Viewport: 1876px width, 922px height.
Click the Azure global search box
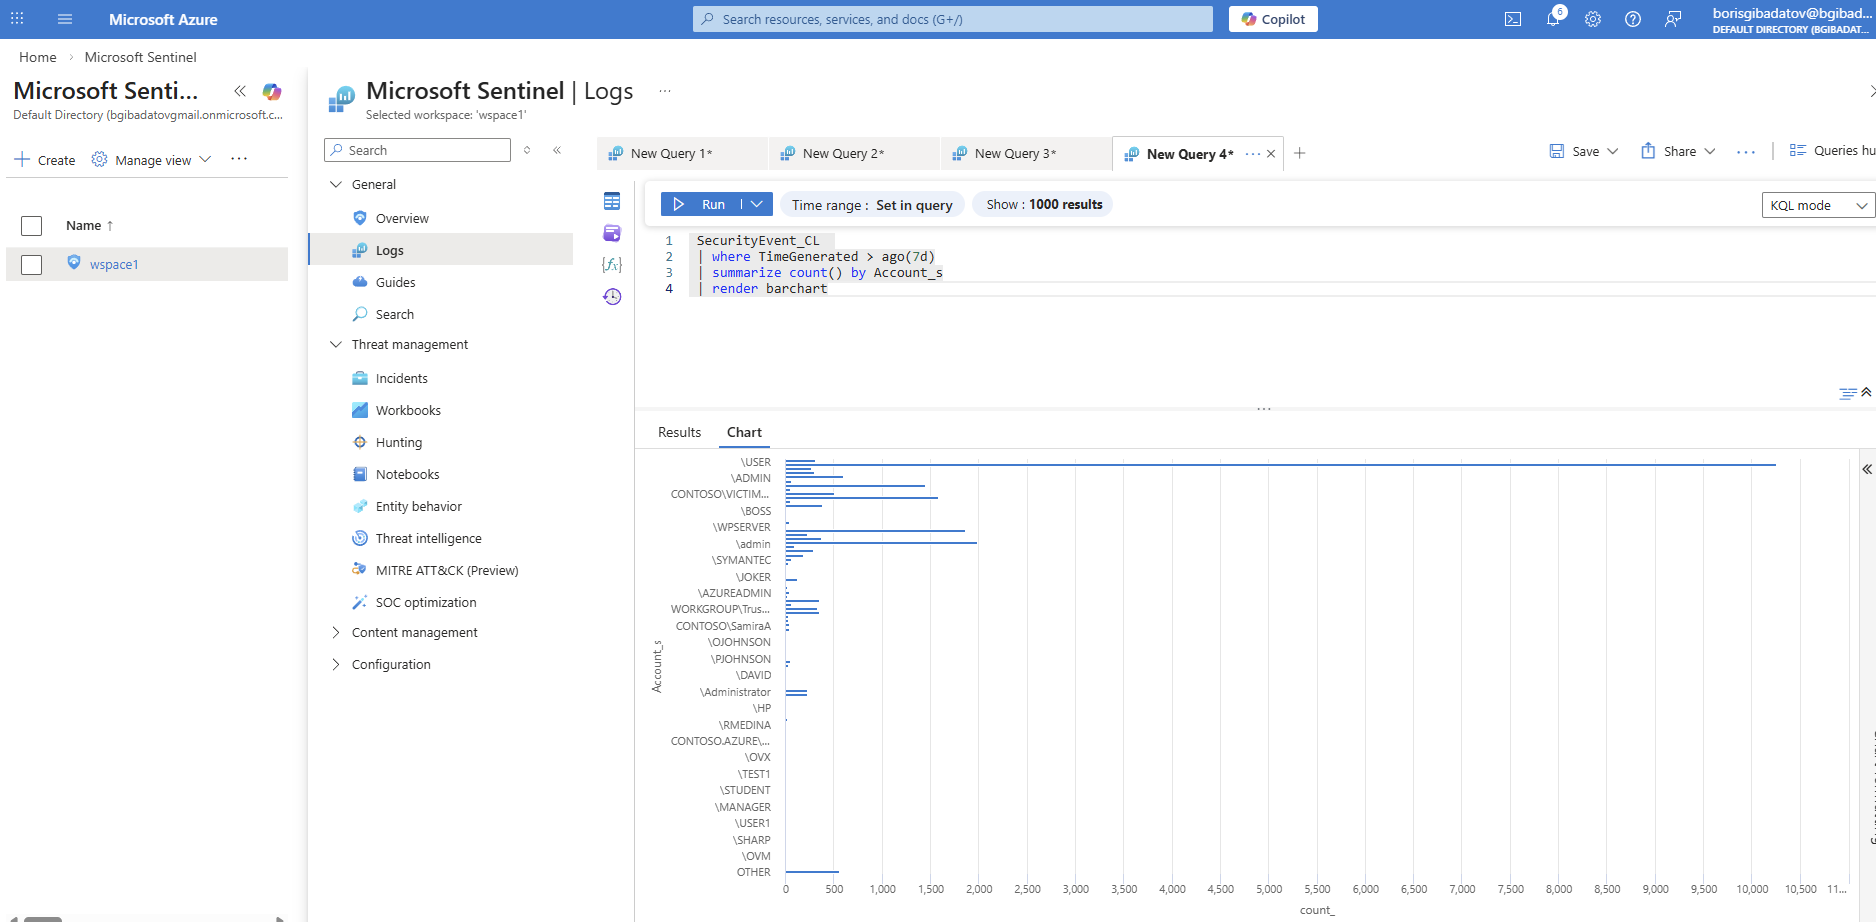[x=952, y=19]
